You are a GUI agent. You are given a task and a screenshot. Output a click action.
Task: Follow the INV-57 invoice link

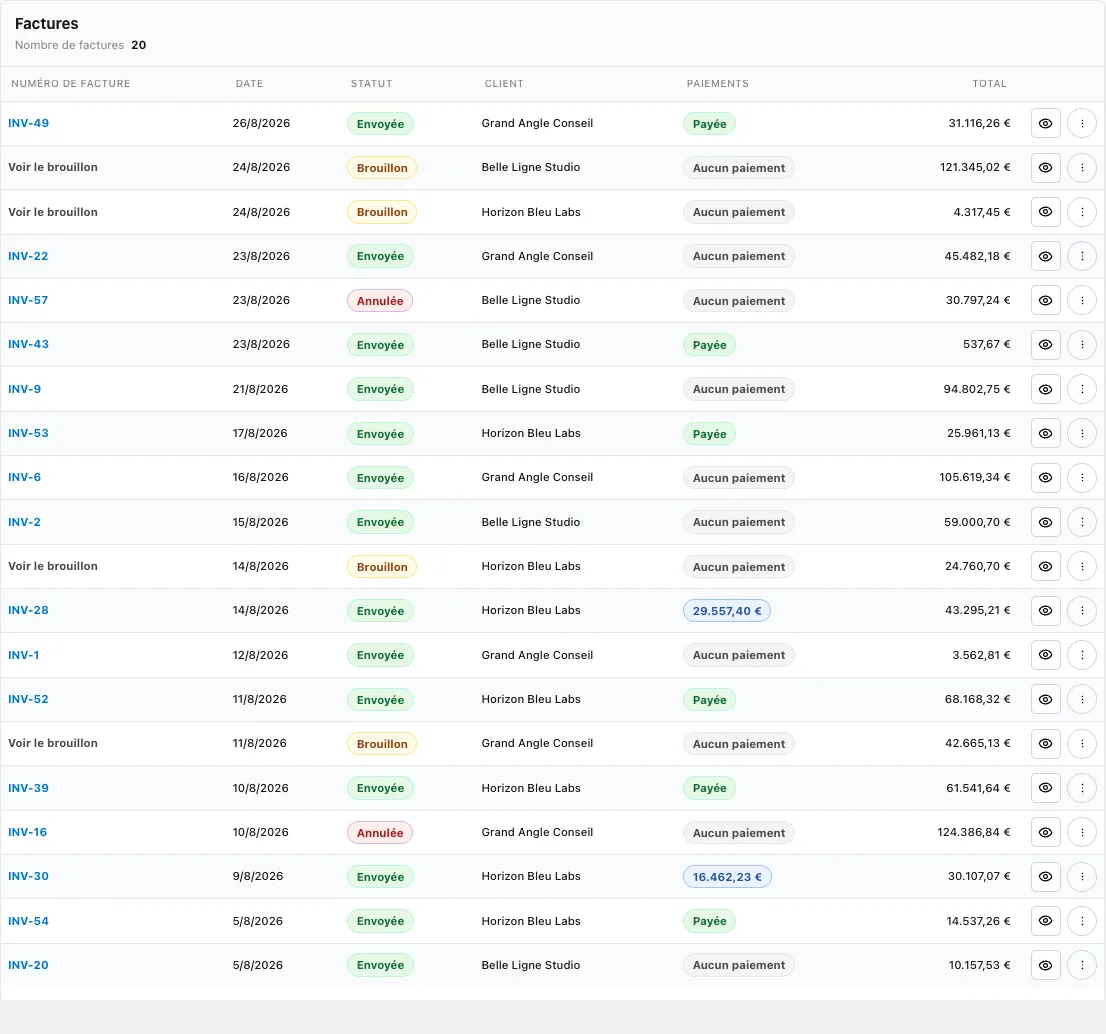coord(28,300)
